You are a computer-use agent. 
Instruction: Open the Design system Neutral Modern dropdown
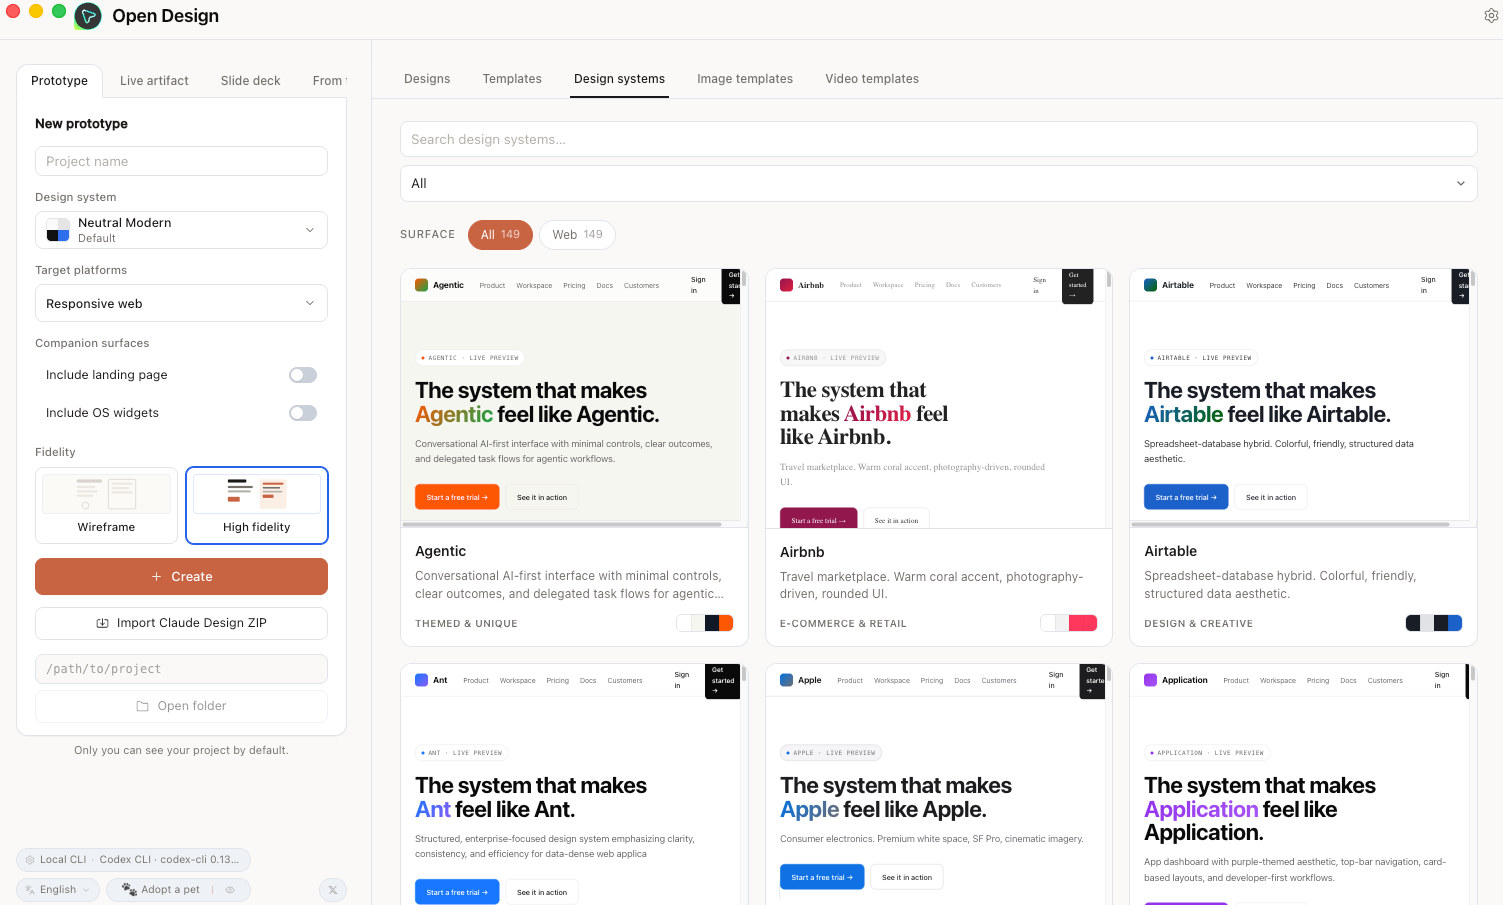click(181, 230)
